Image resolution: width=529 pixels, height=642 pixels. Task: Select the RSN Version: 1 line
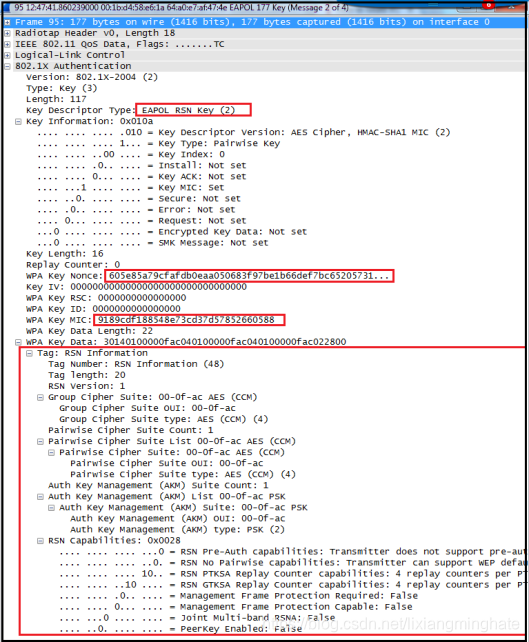86,386
